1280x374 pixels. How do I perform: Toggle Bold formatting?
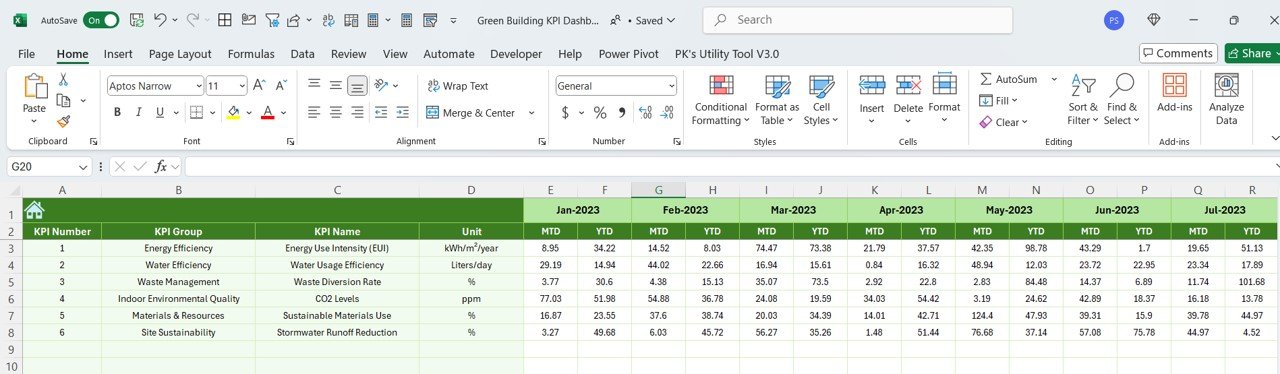(x=117, y=112)
